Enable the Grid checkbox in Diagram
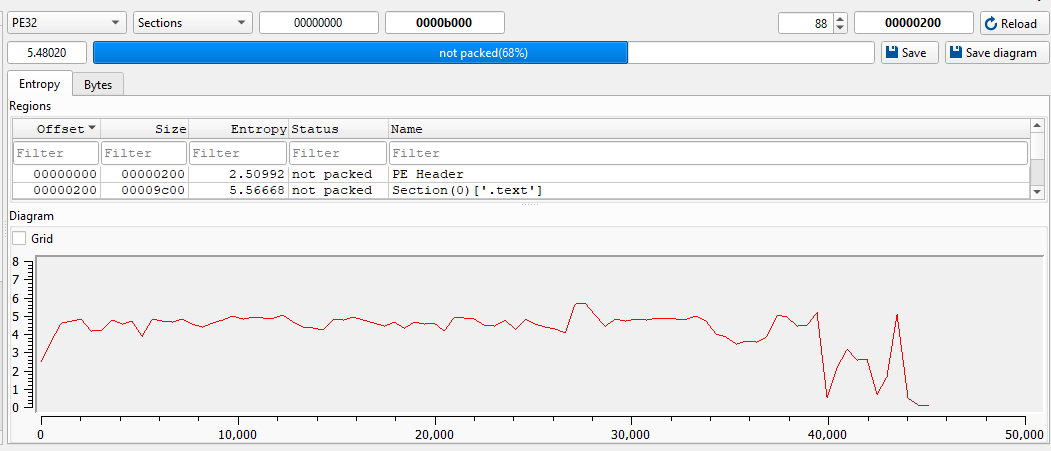1051x451 pixels. tap(19, 239)
